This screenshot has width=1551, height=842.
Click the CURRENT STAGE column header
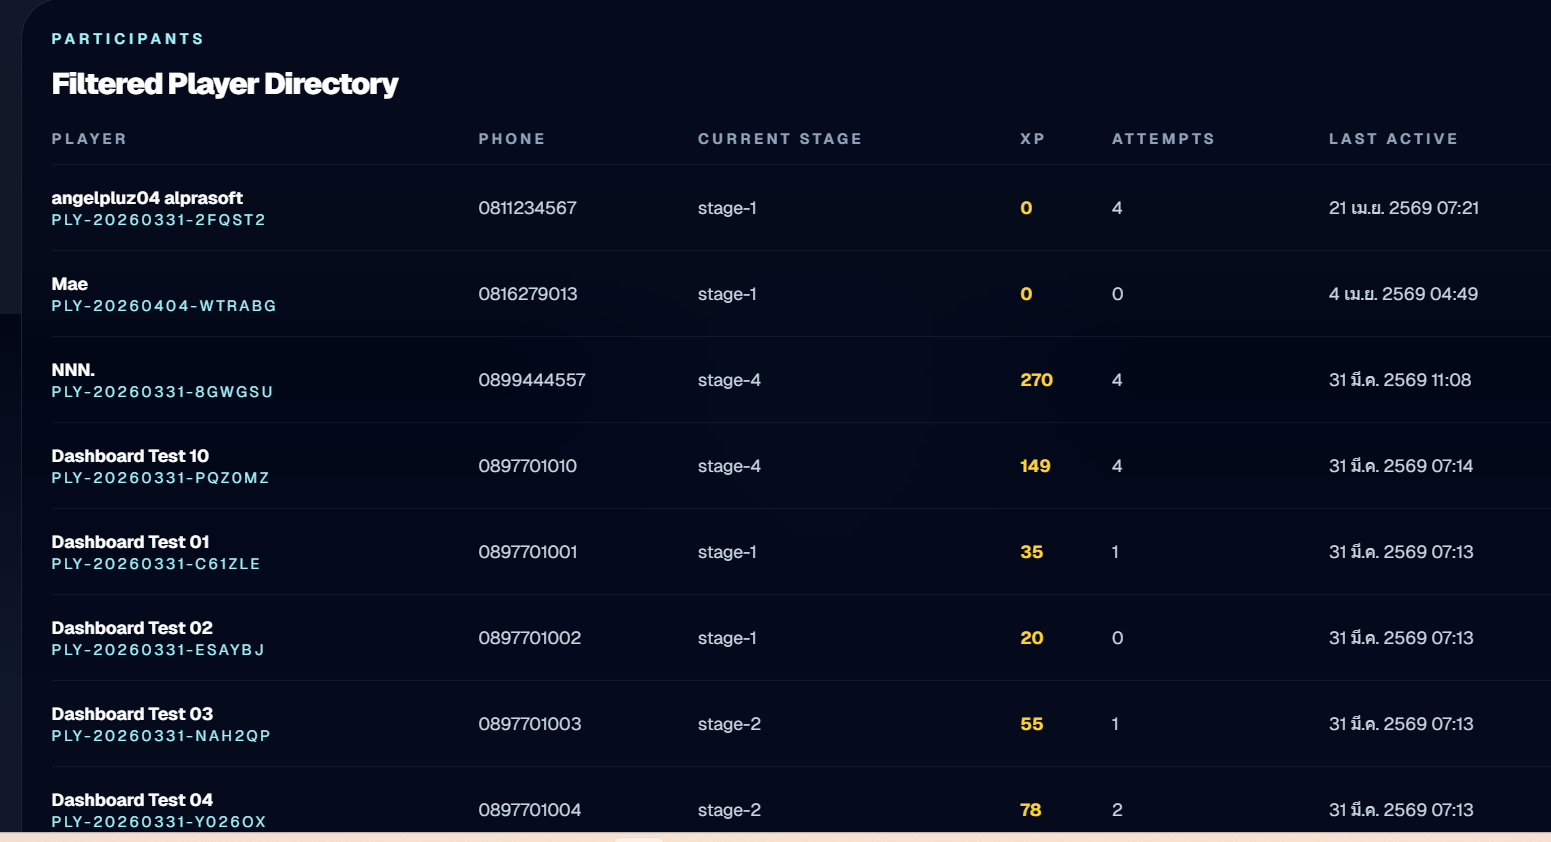[780, 139]
